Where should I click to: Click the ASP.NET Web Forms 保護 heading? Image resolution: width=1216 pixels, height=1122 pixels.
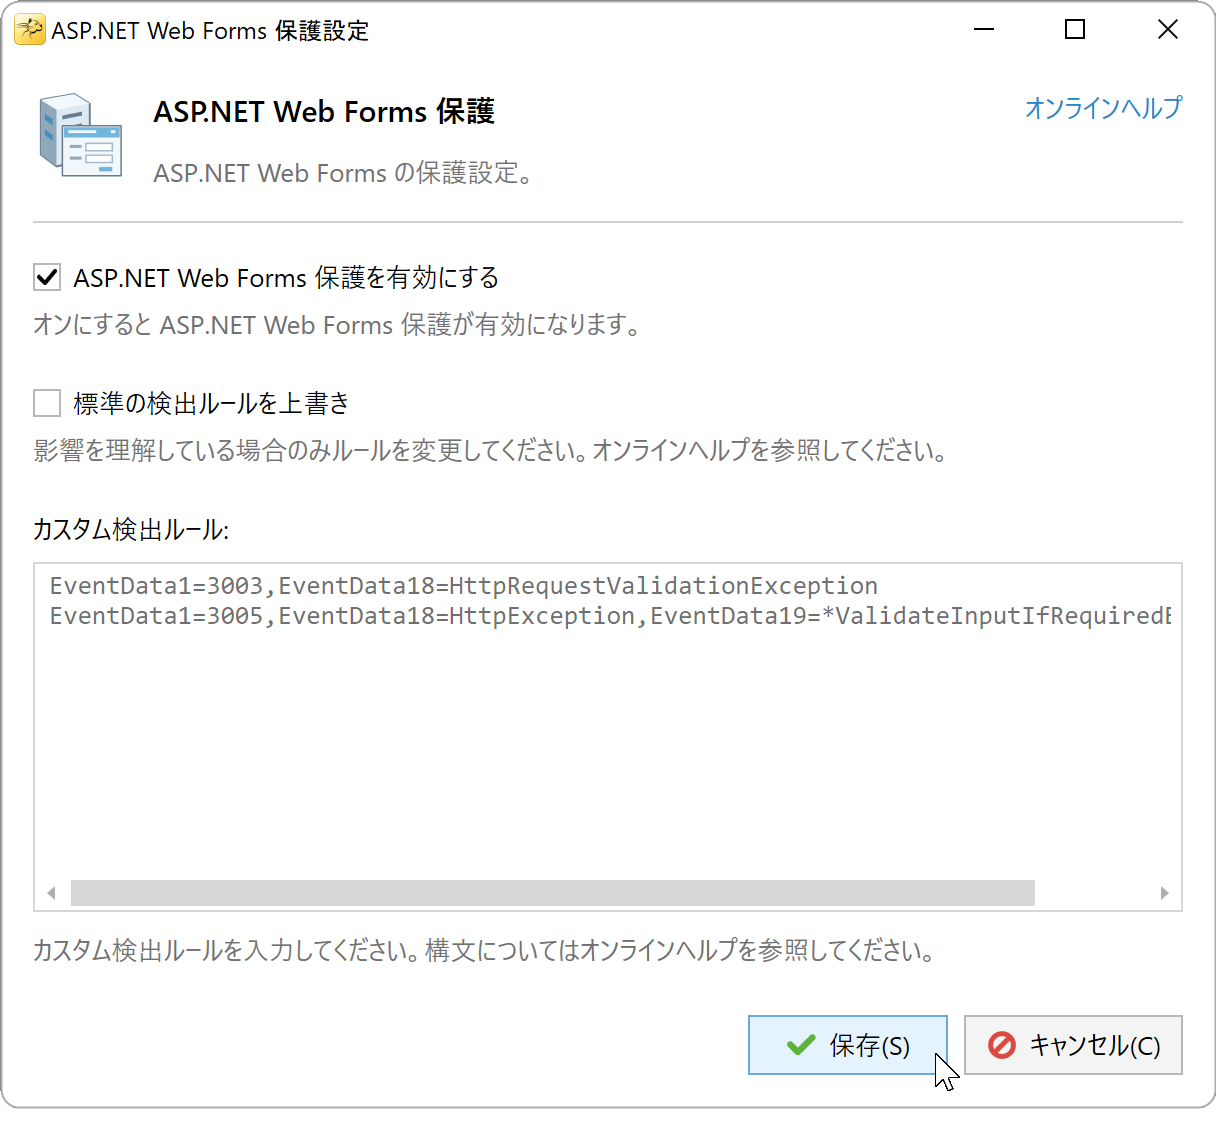coord(324,112)
